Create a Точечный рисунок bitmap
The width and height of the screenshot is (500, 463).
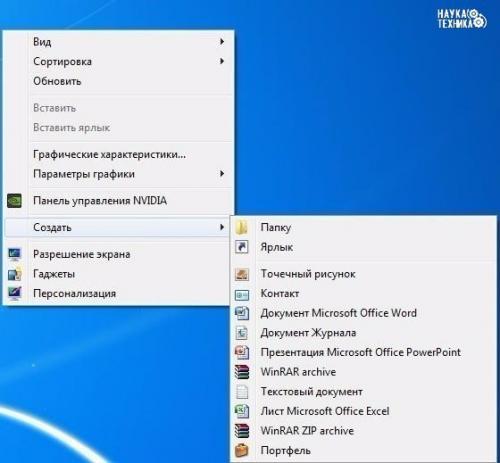tap(363, 274)
